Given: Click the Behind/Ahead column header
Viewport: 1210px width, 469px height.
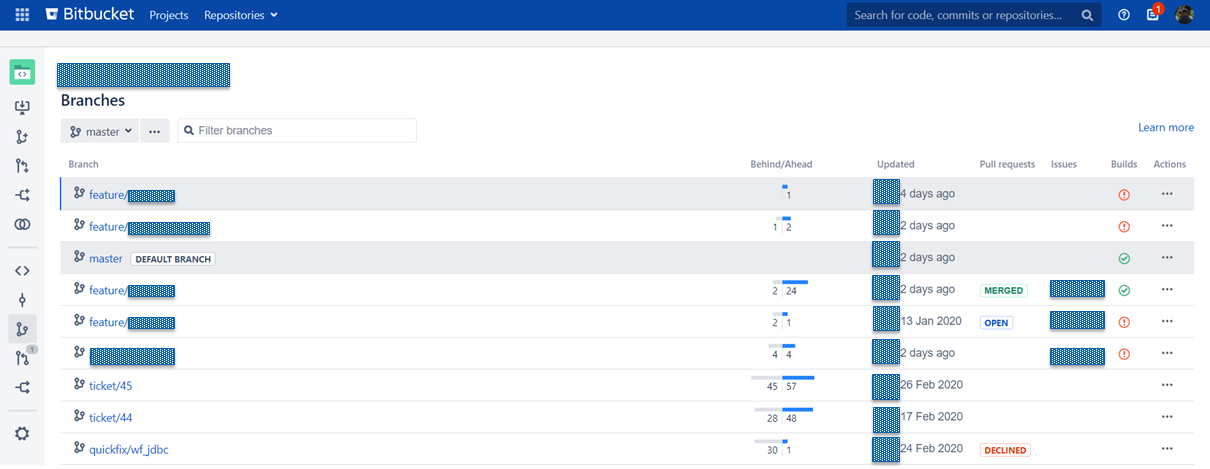Looking at the screenshot, I should [x=782, y=164].
